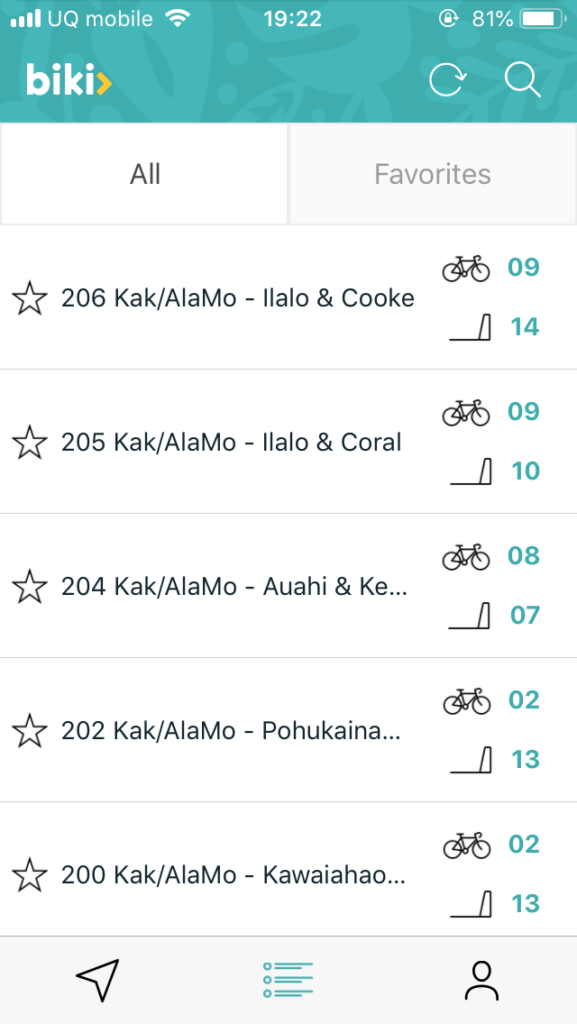Viewport: 577px width, 1024px height.
Task: Open 202 Kak/AlaMo - Pohukaina station entry
Action: coord(288,730)
